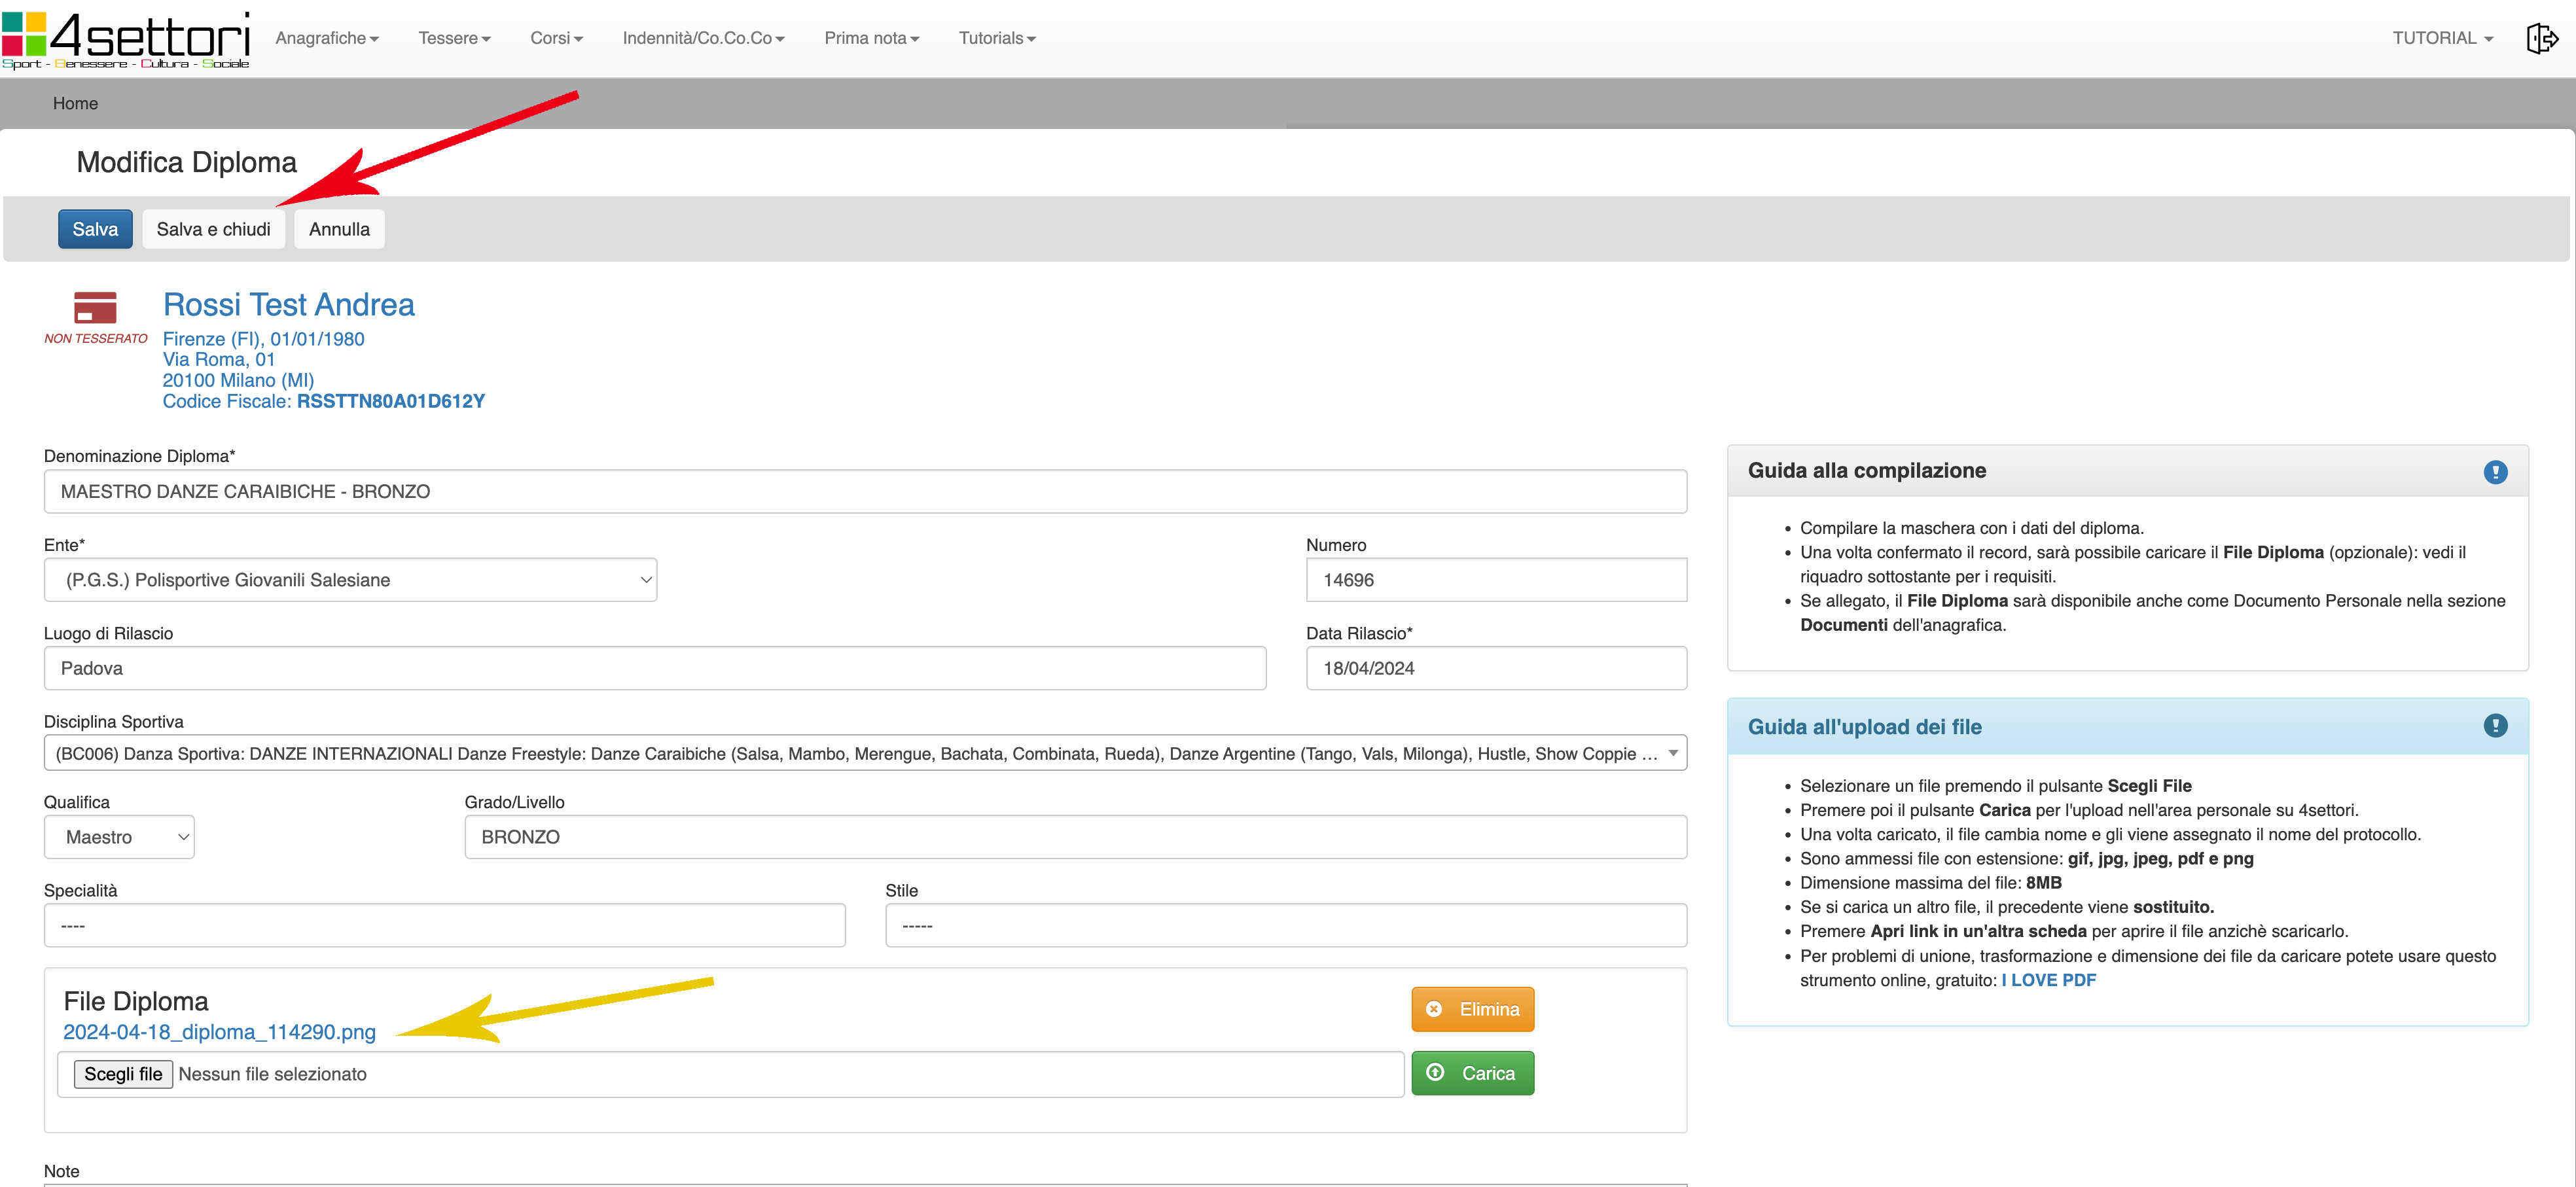Click Salva e chiudi button

click(x=213, y=229)
